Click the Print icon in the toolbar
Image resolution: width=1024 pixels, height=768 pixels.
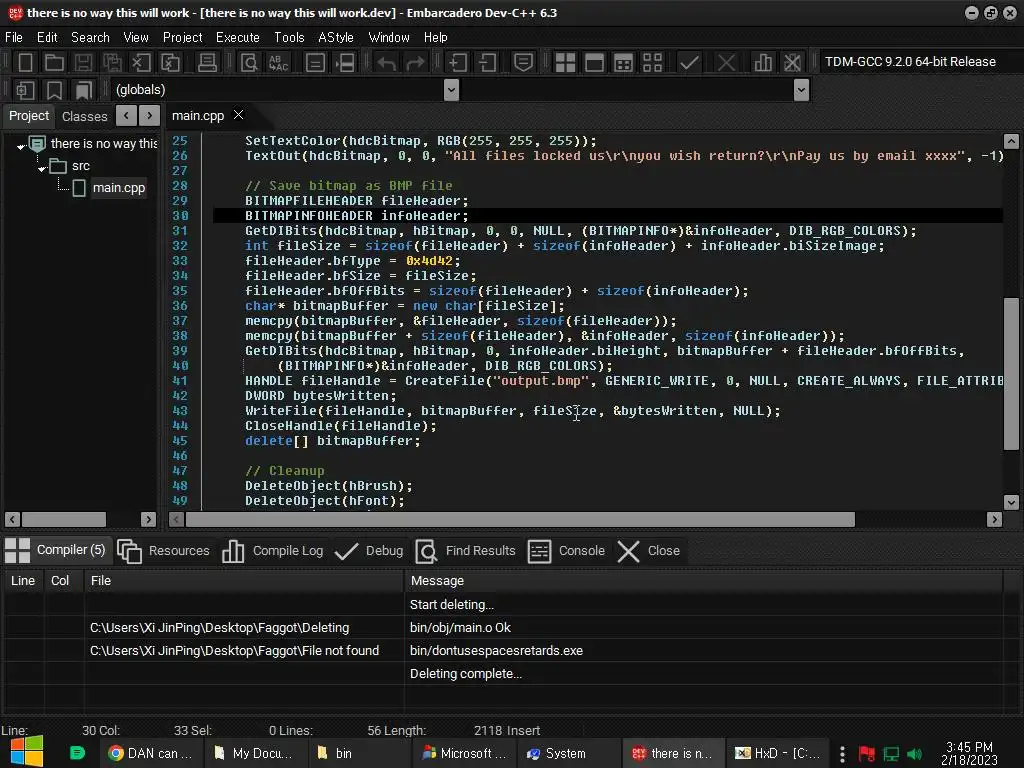point(207,62)
